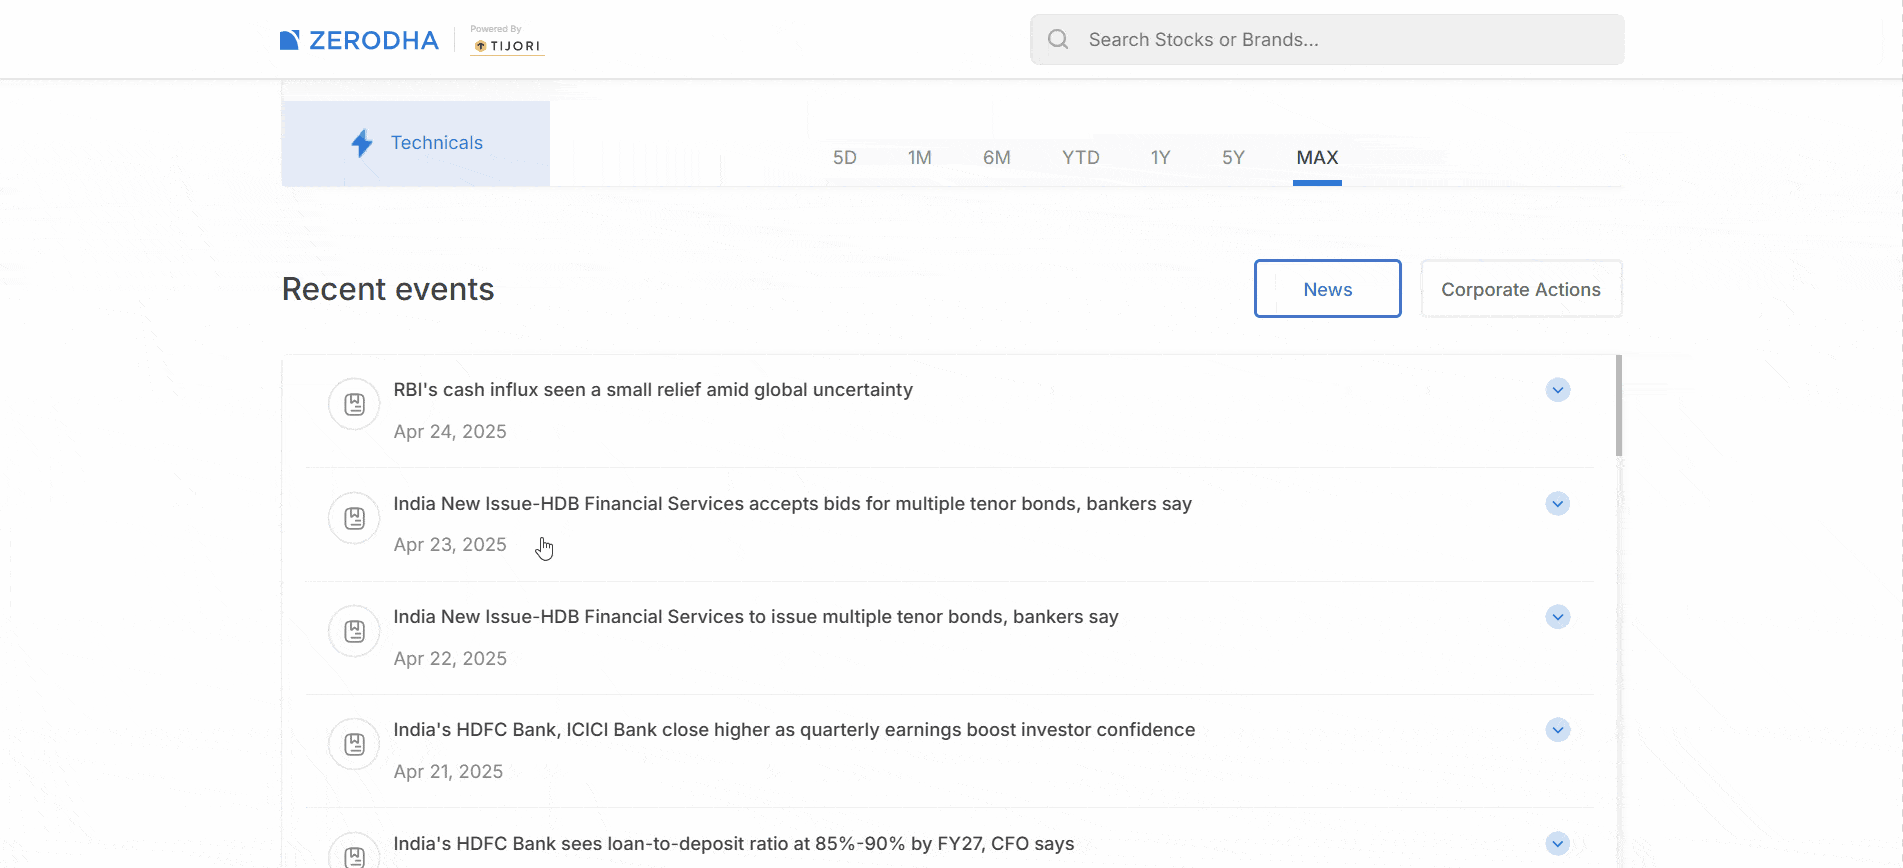Viewport: 1903px width, 868px height.
Task: Open the Technicals section
Action: point(416,143)
